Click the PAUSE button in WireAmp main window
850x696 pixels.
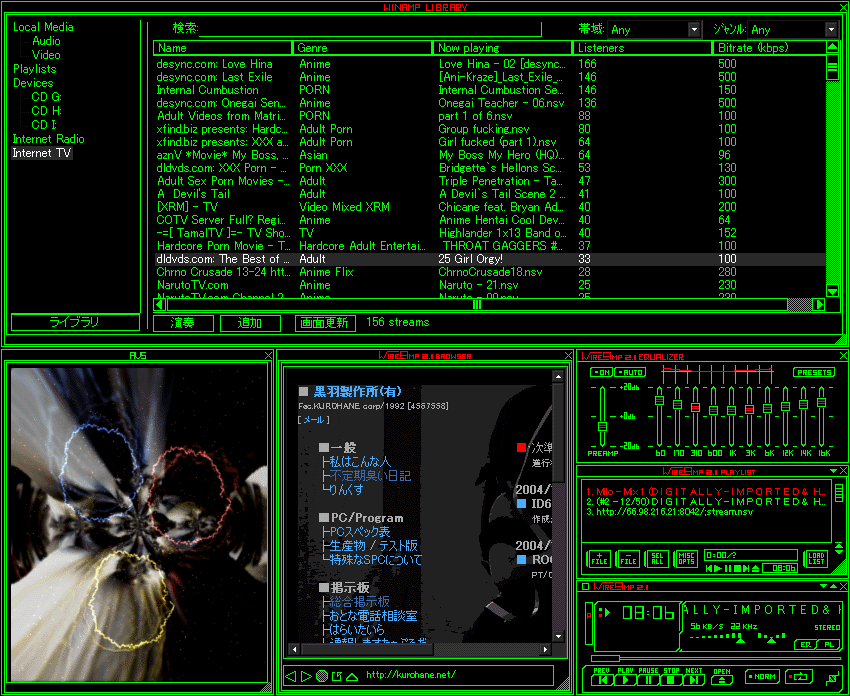coord(648,680)
